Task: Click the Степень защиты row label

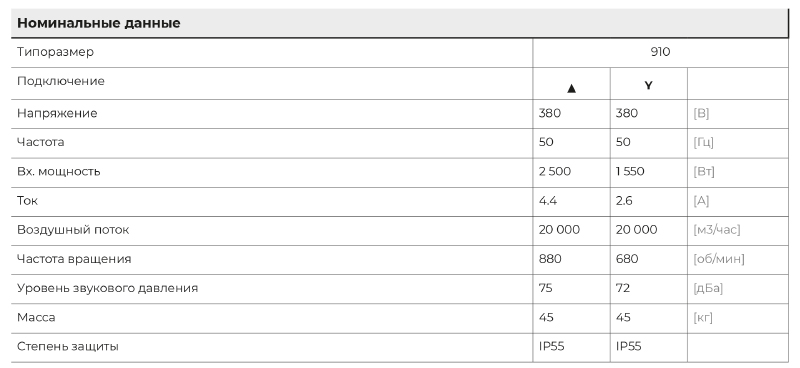Action: (x=68, y=347)
